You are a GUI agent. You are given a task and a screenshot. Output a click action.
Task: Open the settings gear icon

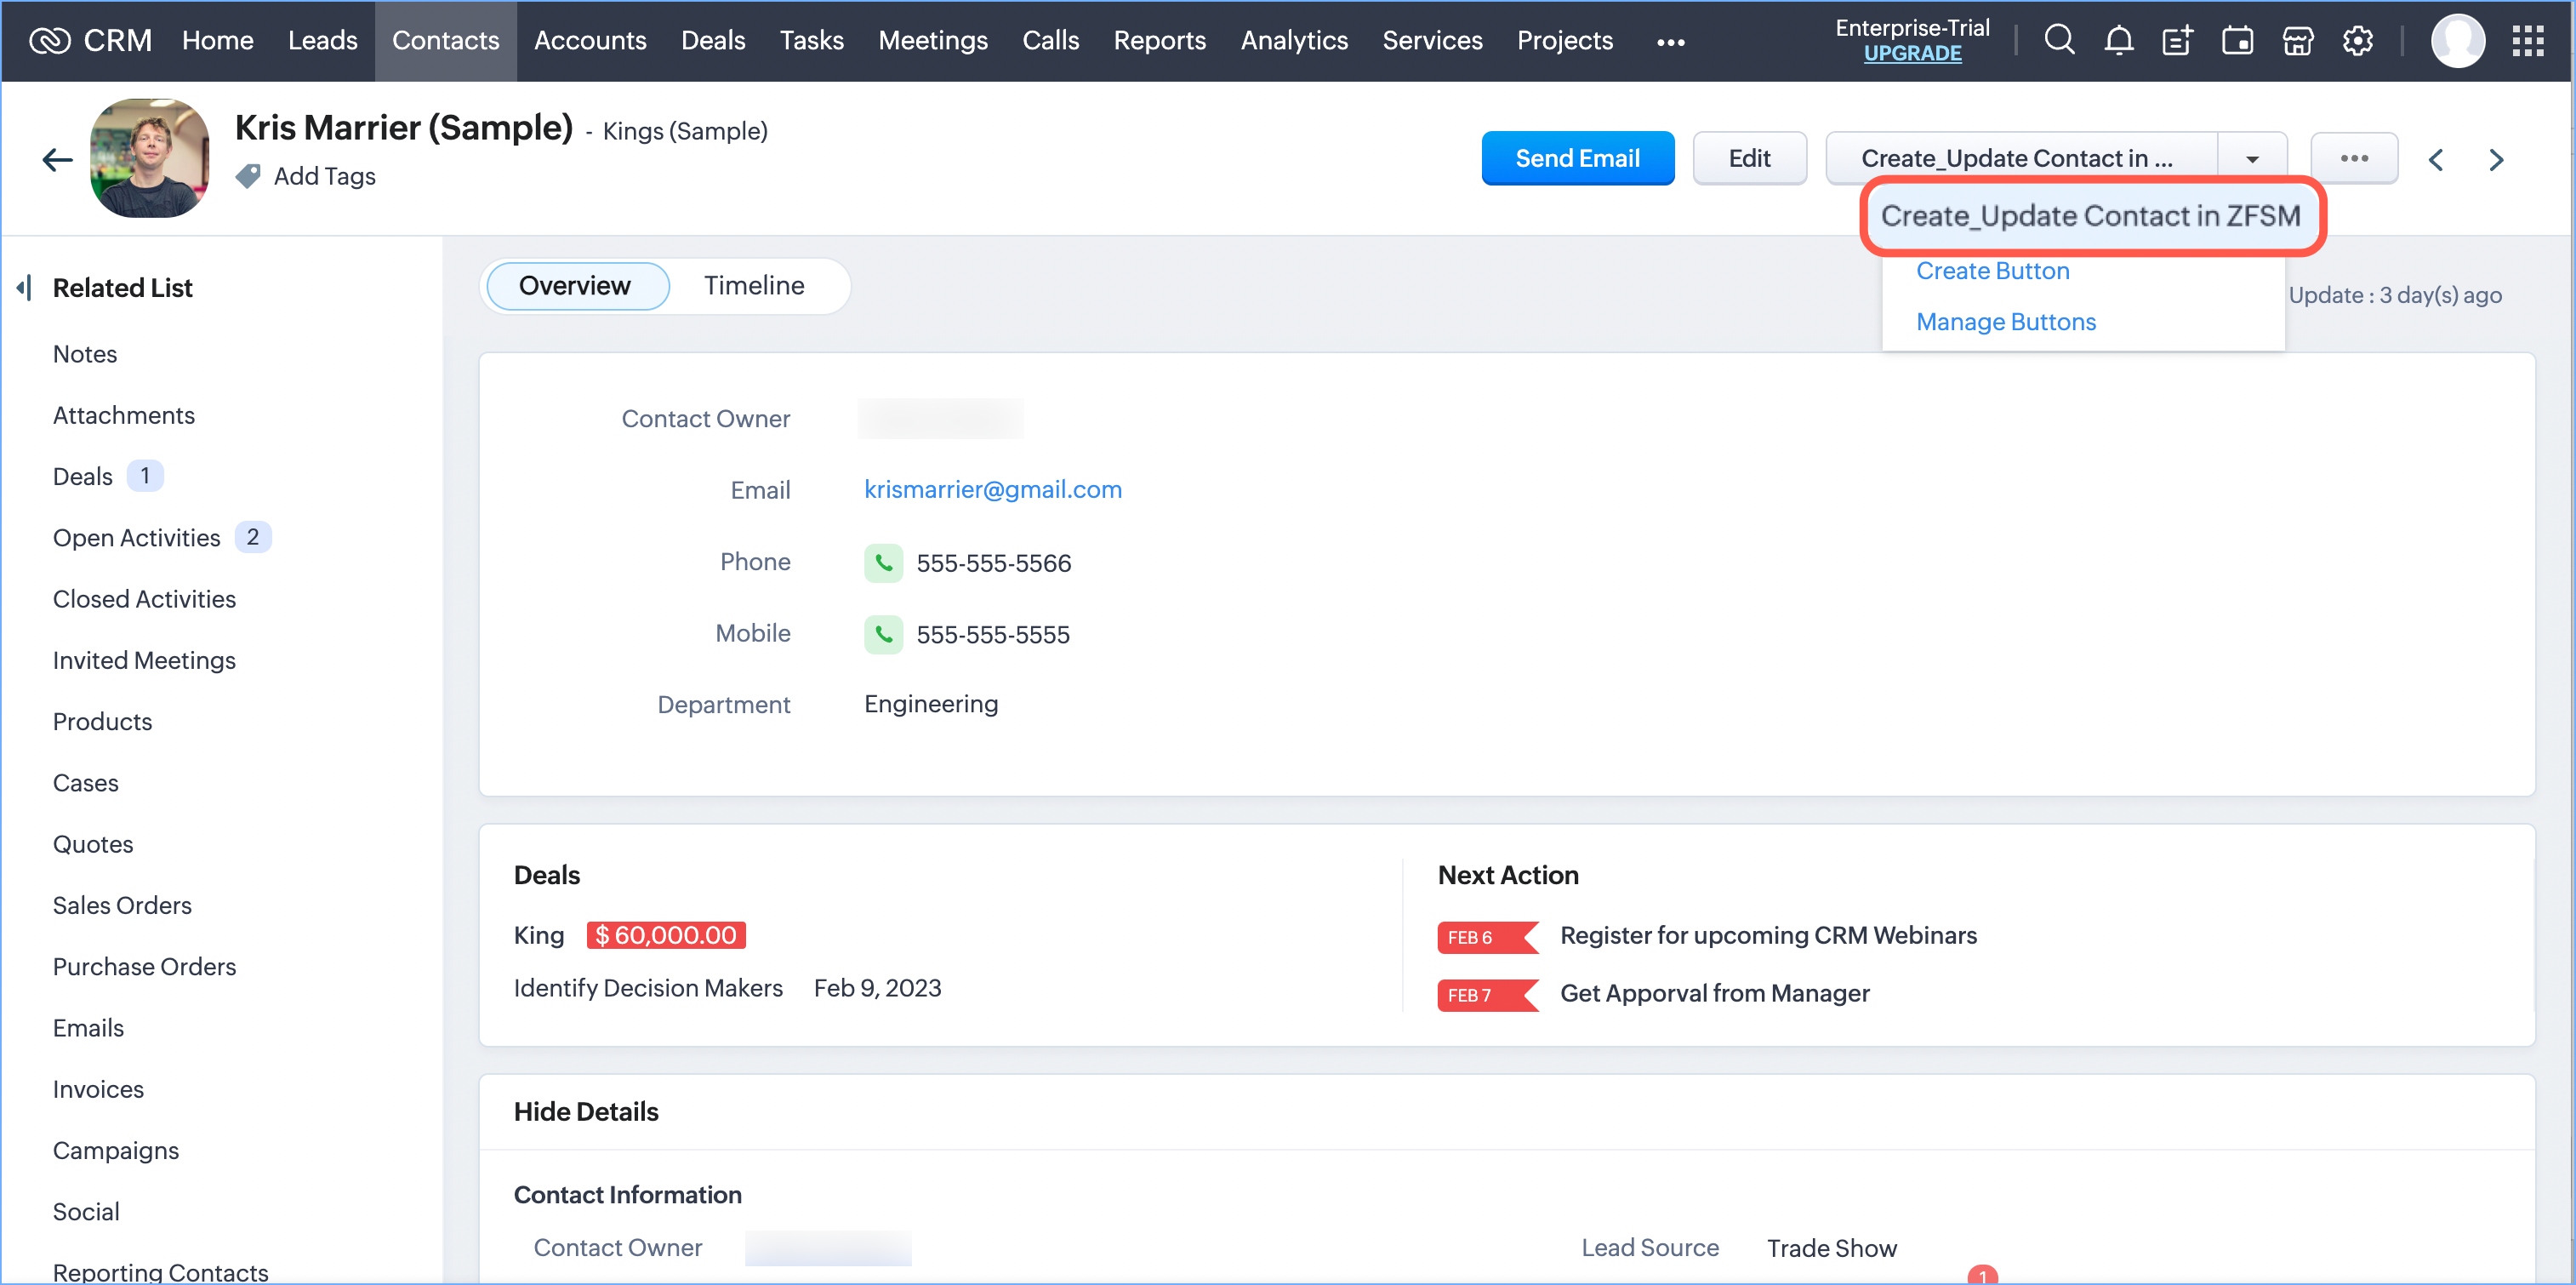click(x=2357, y=40)
